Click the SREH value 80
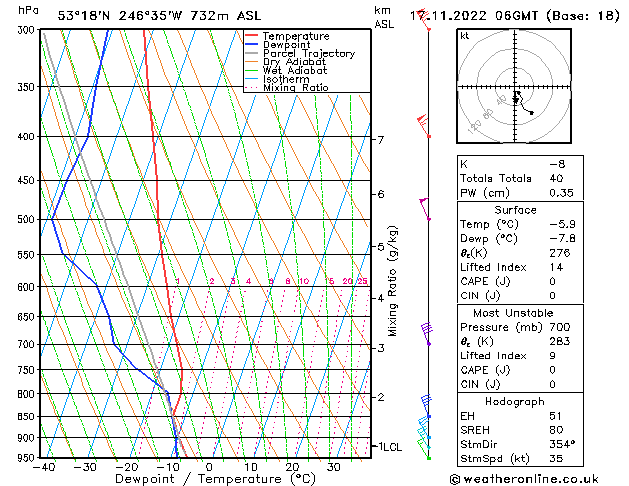Screen dimensions: 629x486 (x=556, y=430)
